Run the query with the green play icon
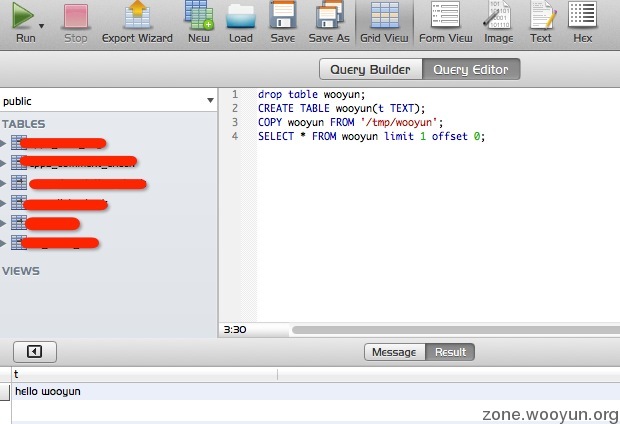This screenshot has width=620, height=424. pyautogui.click(x=23, y=16)
